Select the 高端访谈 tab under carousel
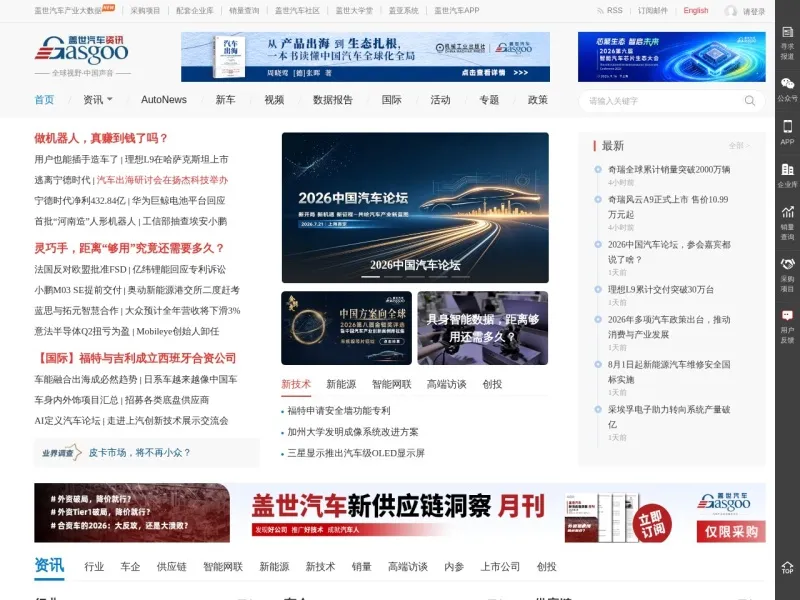This screenshot has height=600, width=800. (446, 384)
